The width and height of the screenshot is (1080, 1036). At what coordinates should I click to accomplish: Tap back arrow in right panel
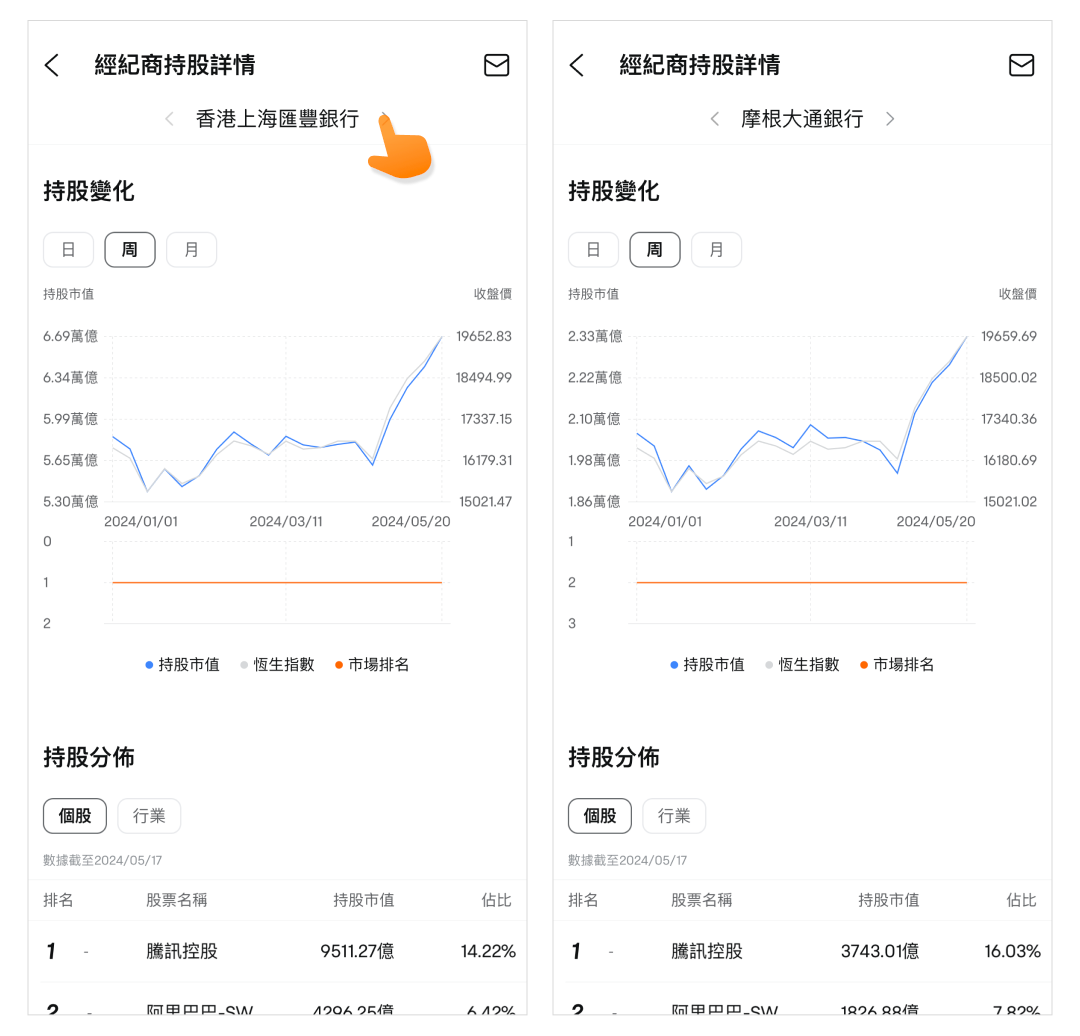tap(576, 66)
